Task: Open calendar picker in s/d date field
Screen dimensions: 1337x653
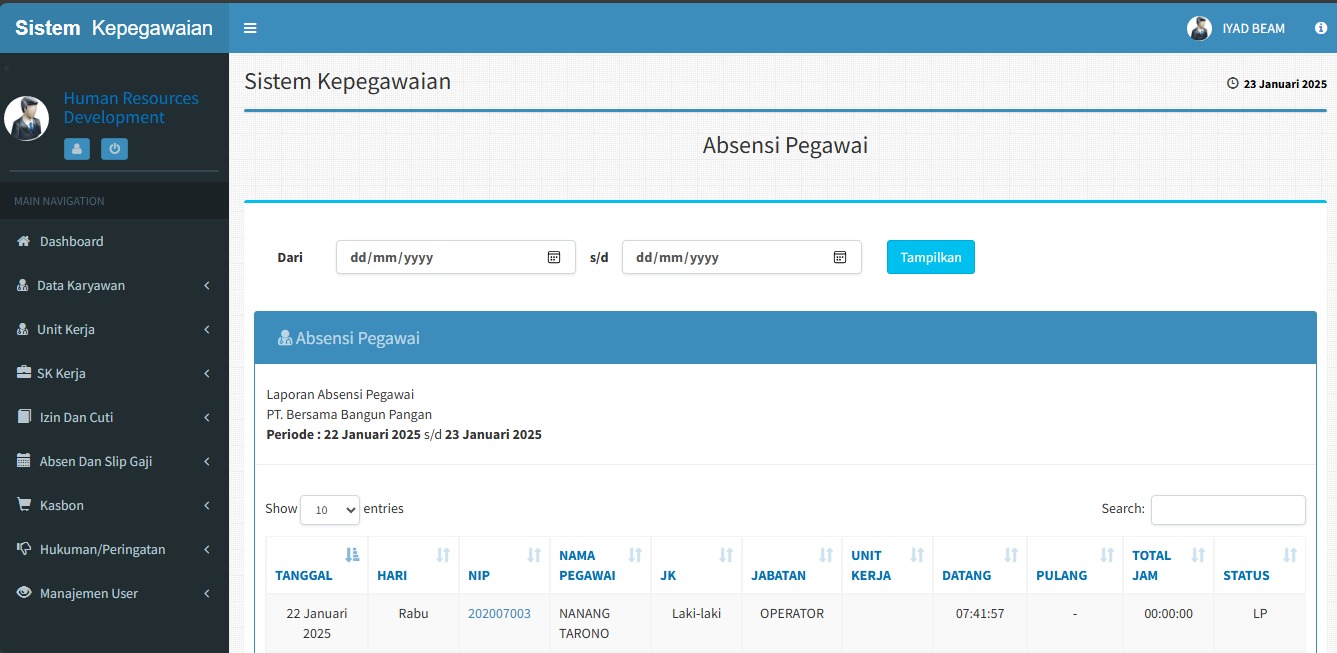Action: pos(840,257)
